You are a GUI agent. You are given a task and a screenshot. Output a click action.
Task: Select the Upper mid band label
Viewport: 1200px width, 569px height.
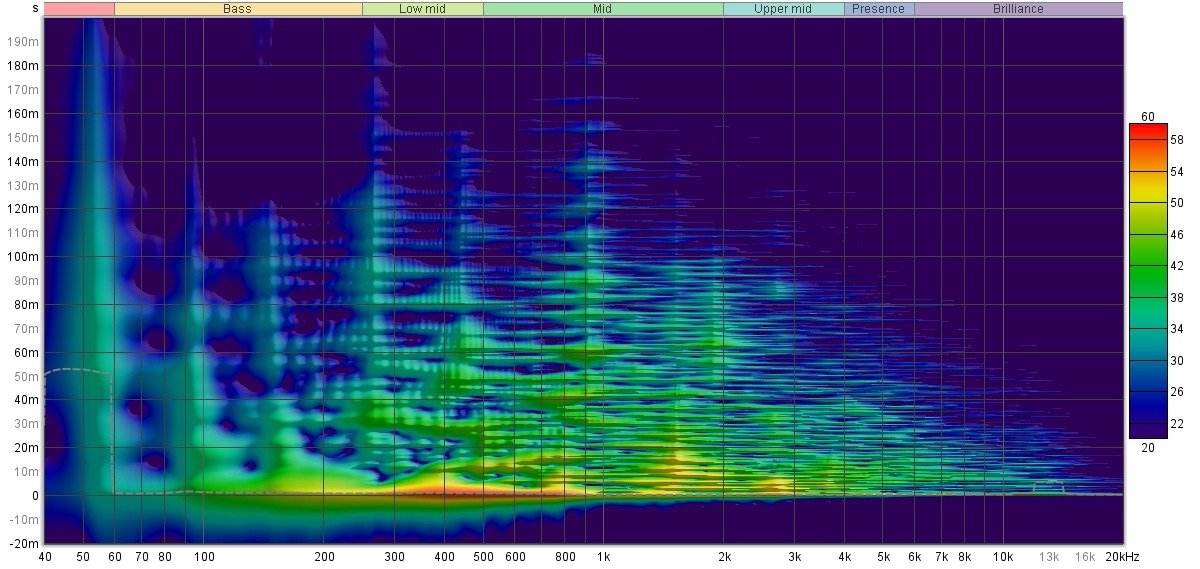tap(783, 9)
